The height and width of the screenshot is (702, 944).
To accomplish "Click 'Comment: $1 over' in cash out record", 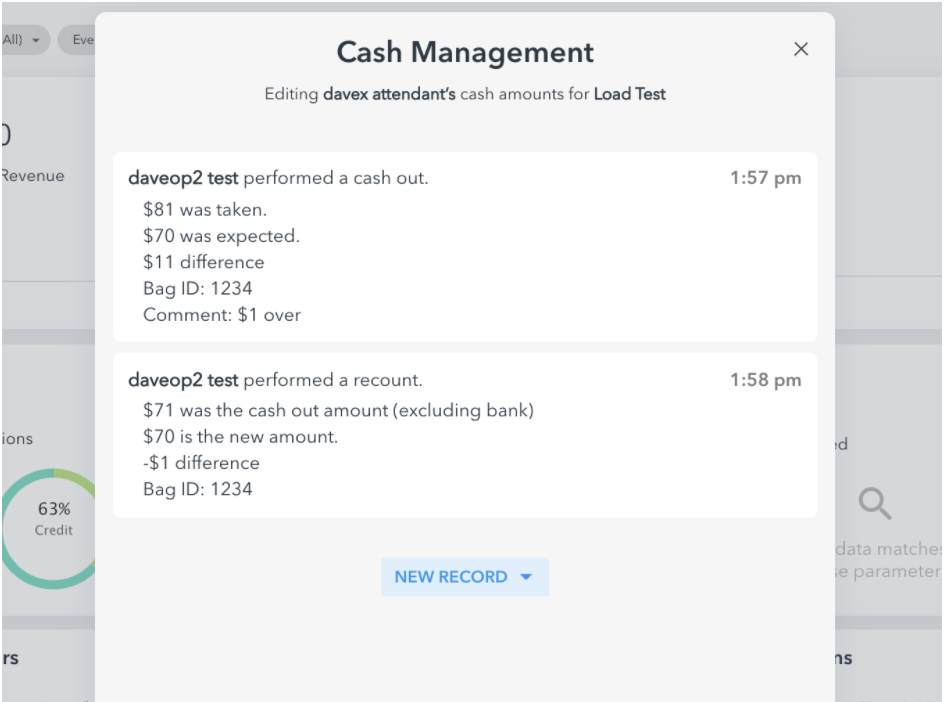I will (222, 315).
